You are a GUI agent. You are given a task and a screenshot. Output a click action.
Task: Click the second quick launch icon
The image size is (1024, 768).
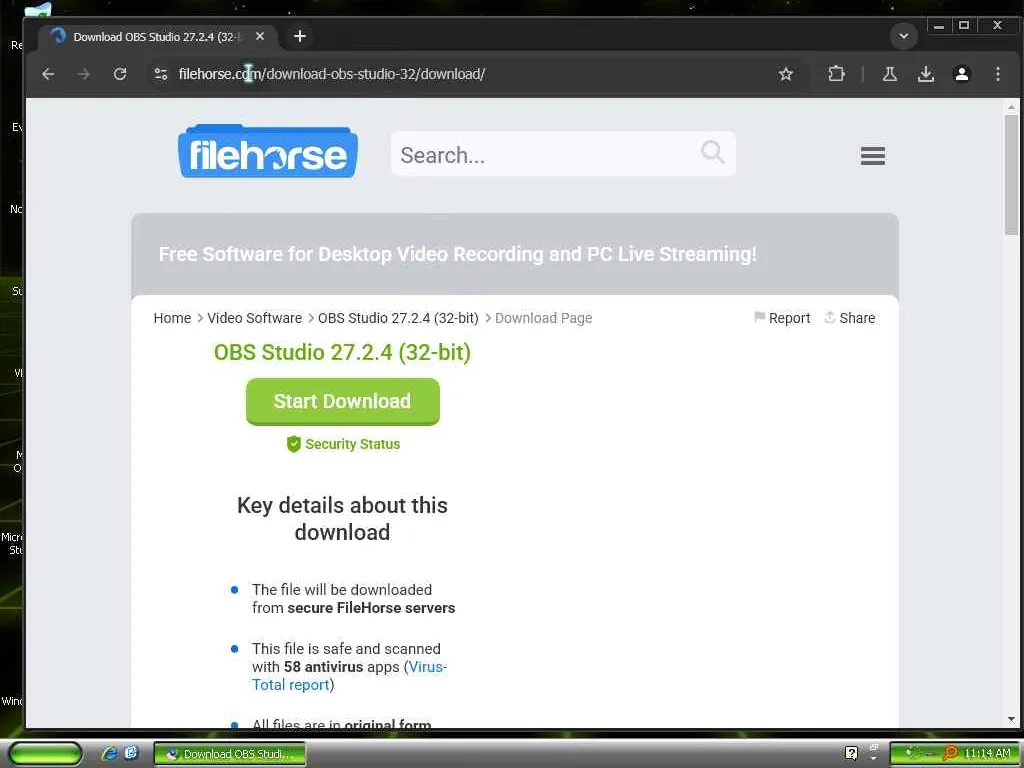pyautogui.click(x=131, y=753)
